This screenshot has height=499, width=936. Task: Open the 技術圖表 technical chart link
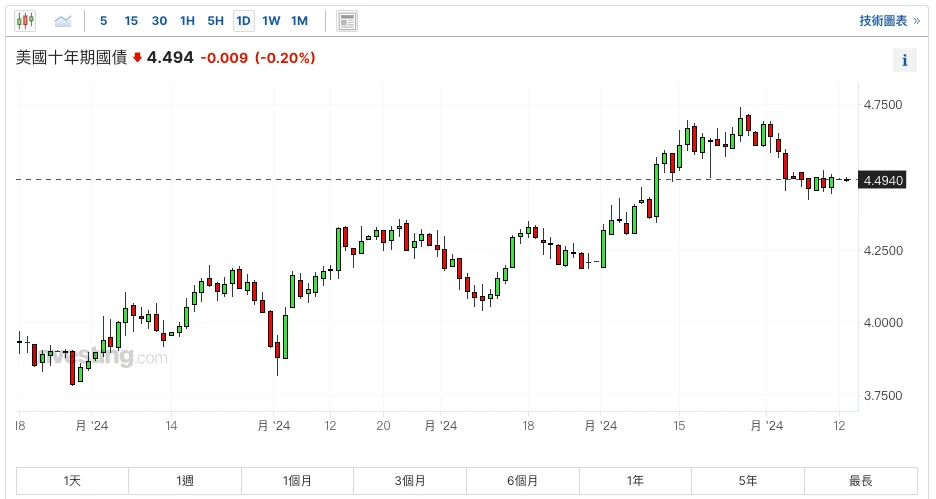tap(888, 20)
